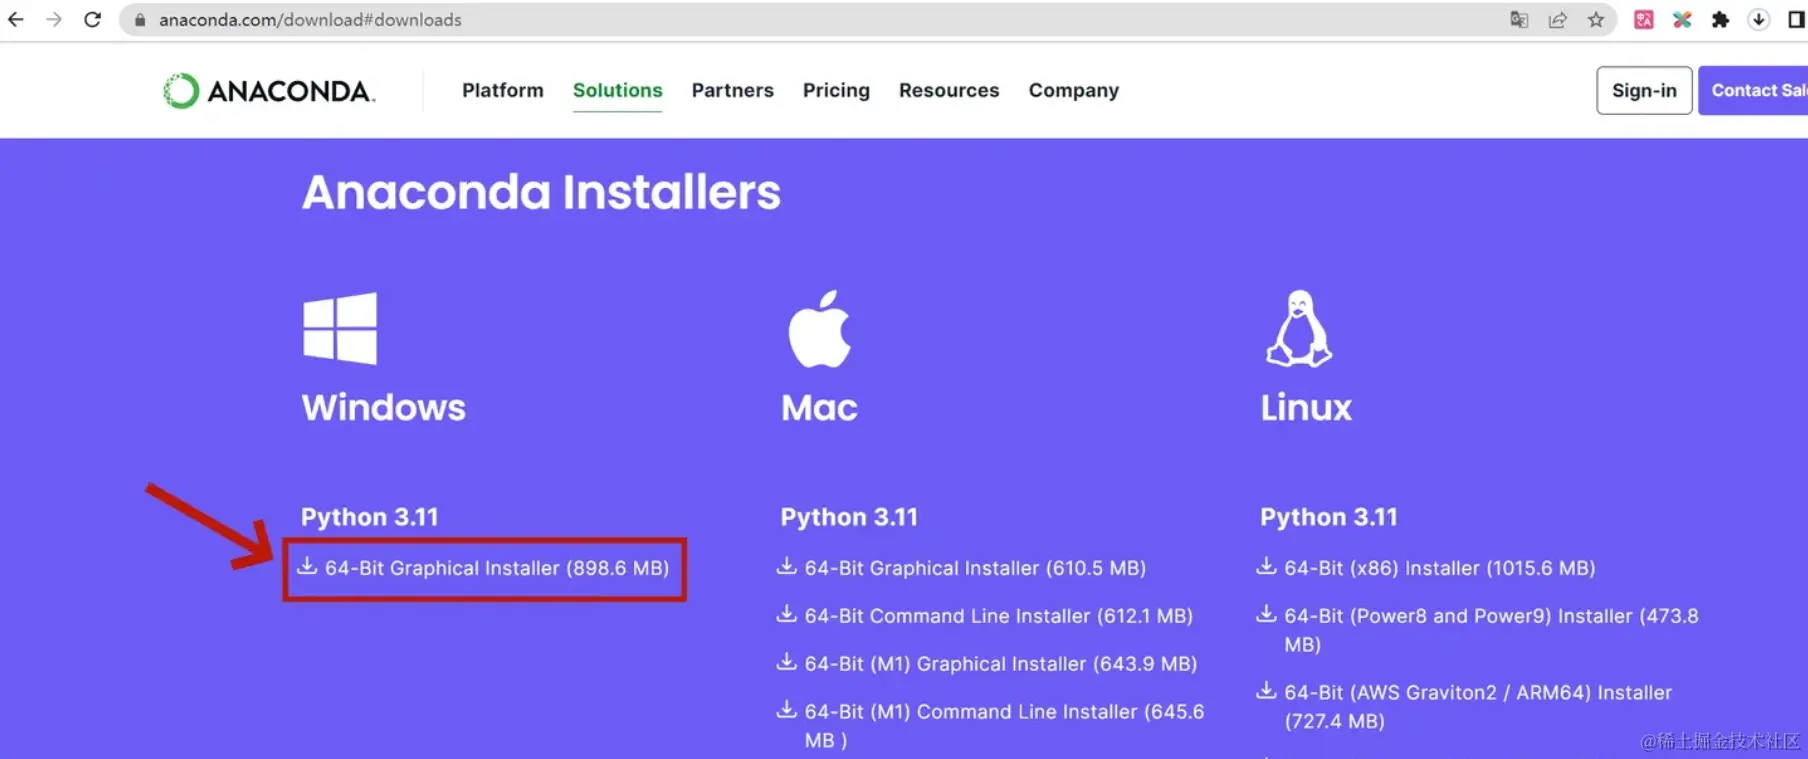
Task: Click the browser forward arrow
Action: (x=54, y=19)
